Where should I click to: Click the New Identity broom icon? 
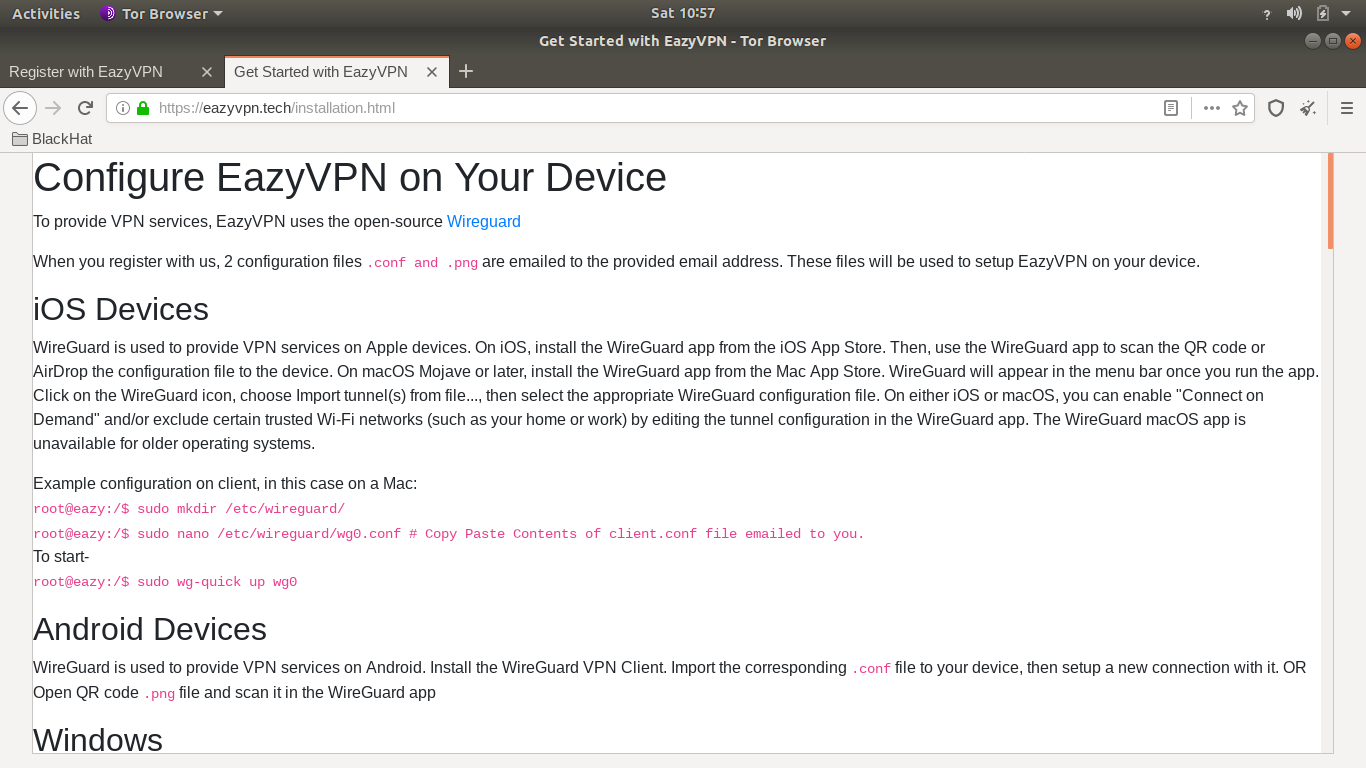click(1308, 108)
